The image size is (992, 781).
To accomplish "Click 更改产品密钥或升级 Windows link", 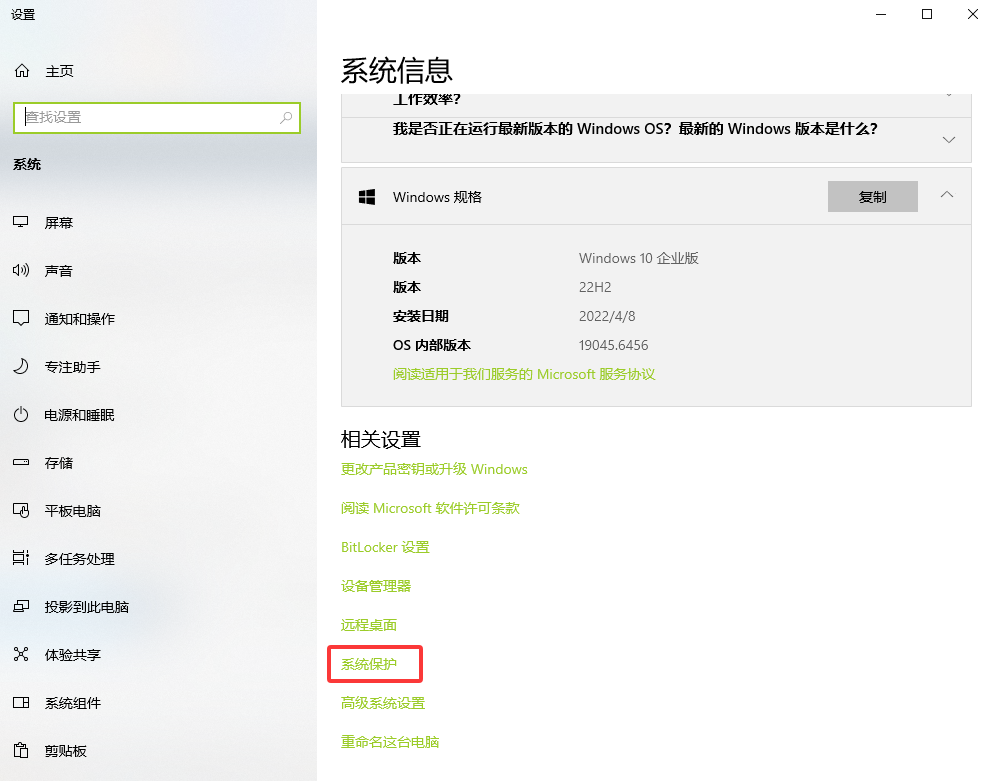I will [x=434, y=469].
